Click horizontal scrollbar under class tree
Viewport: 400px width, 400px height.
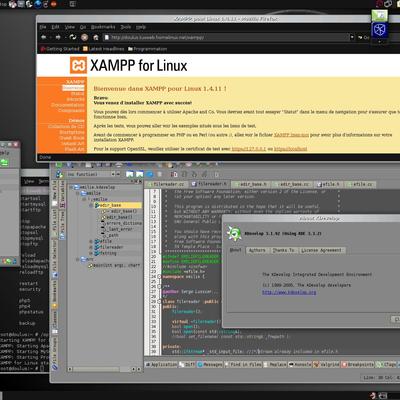coord(105,369)
